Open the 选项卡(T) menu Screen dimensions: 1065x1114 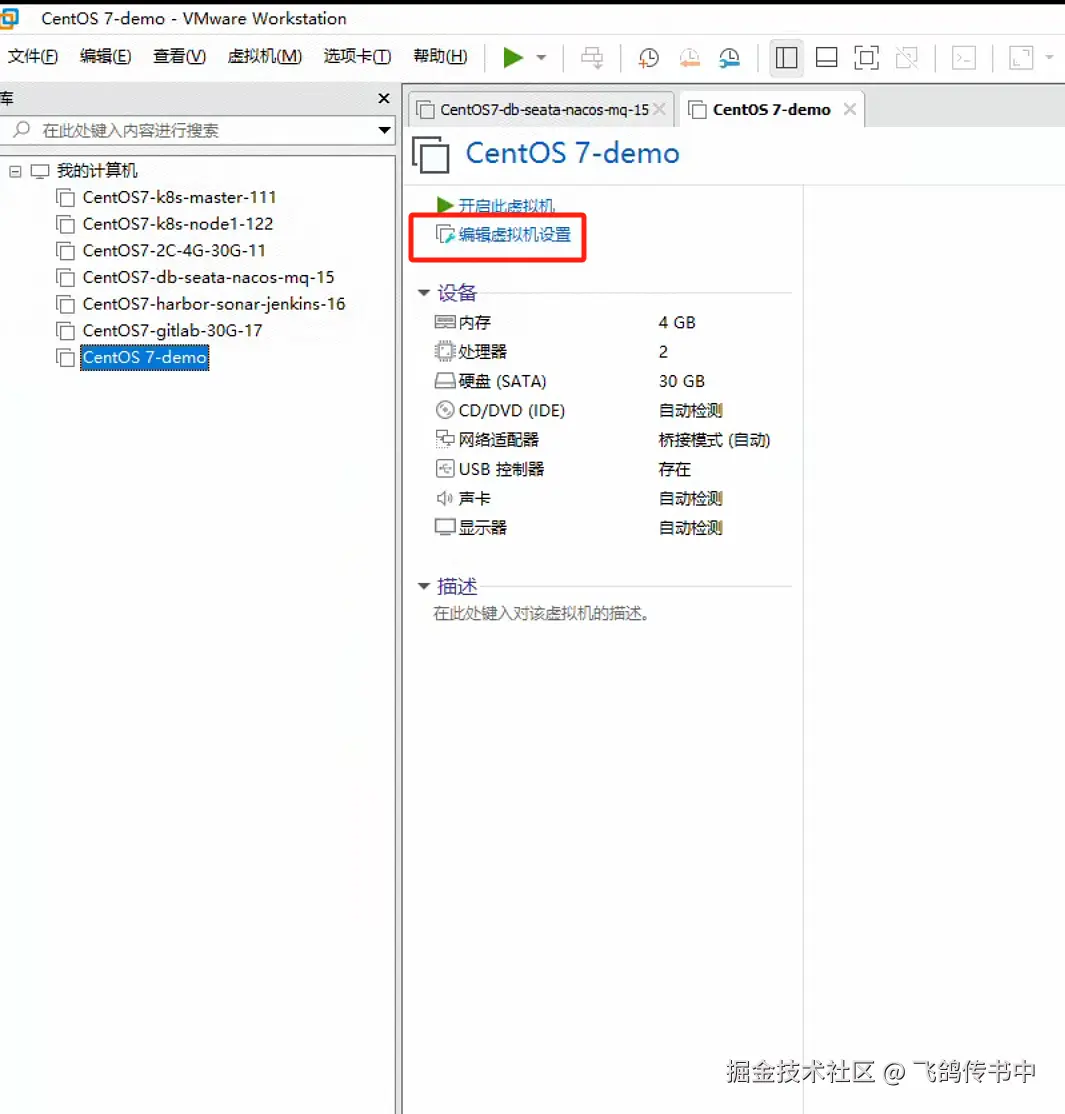pos(357,56)
